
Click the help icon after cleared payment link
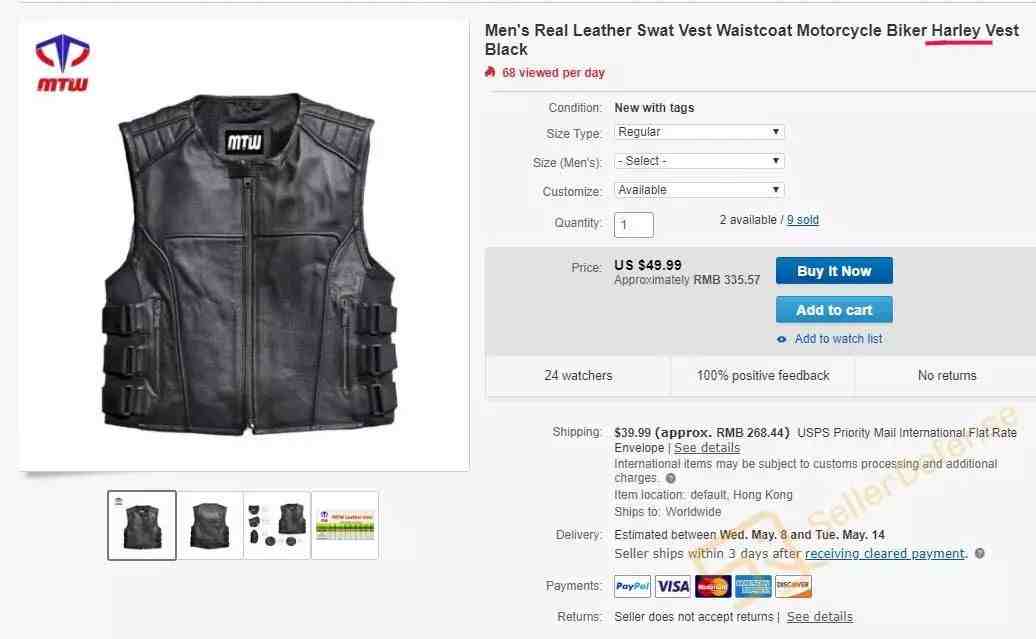coord(979,553)
